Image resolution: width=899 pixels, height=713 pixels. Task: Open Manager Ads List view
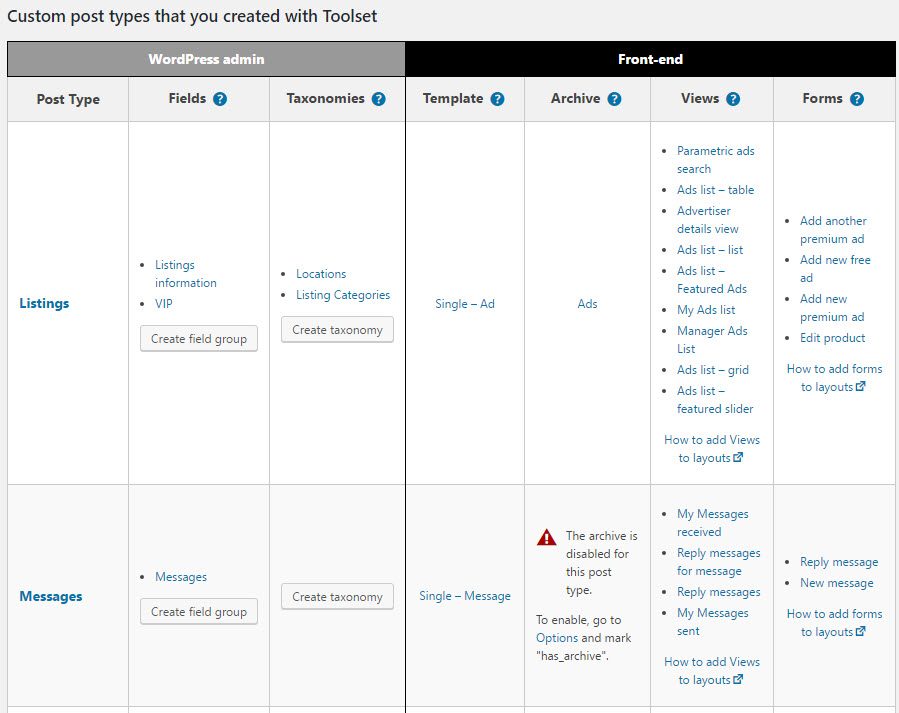point(712,340)
